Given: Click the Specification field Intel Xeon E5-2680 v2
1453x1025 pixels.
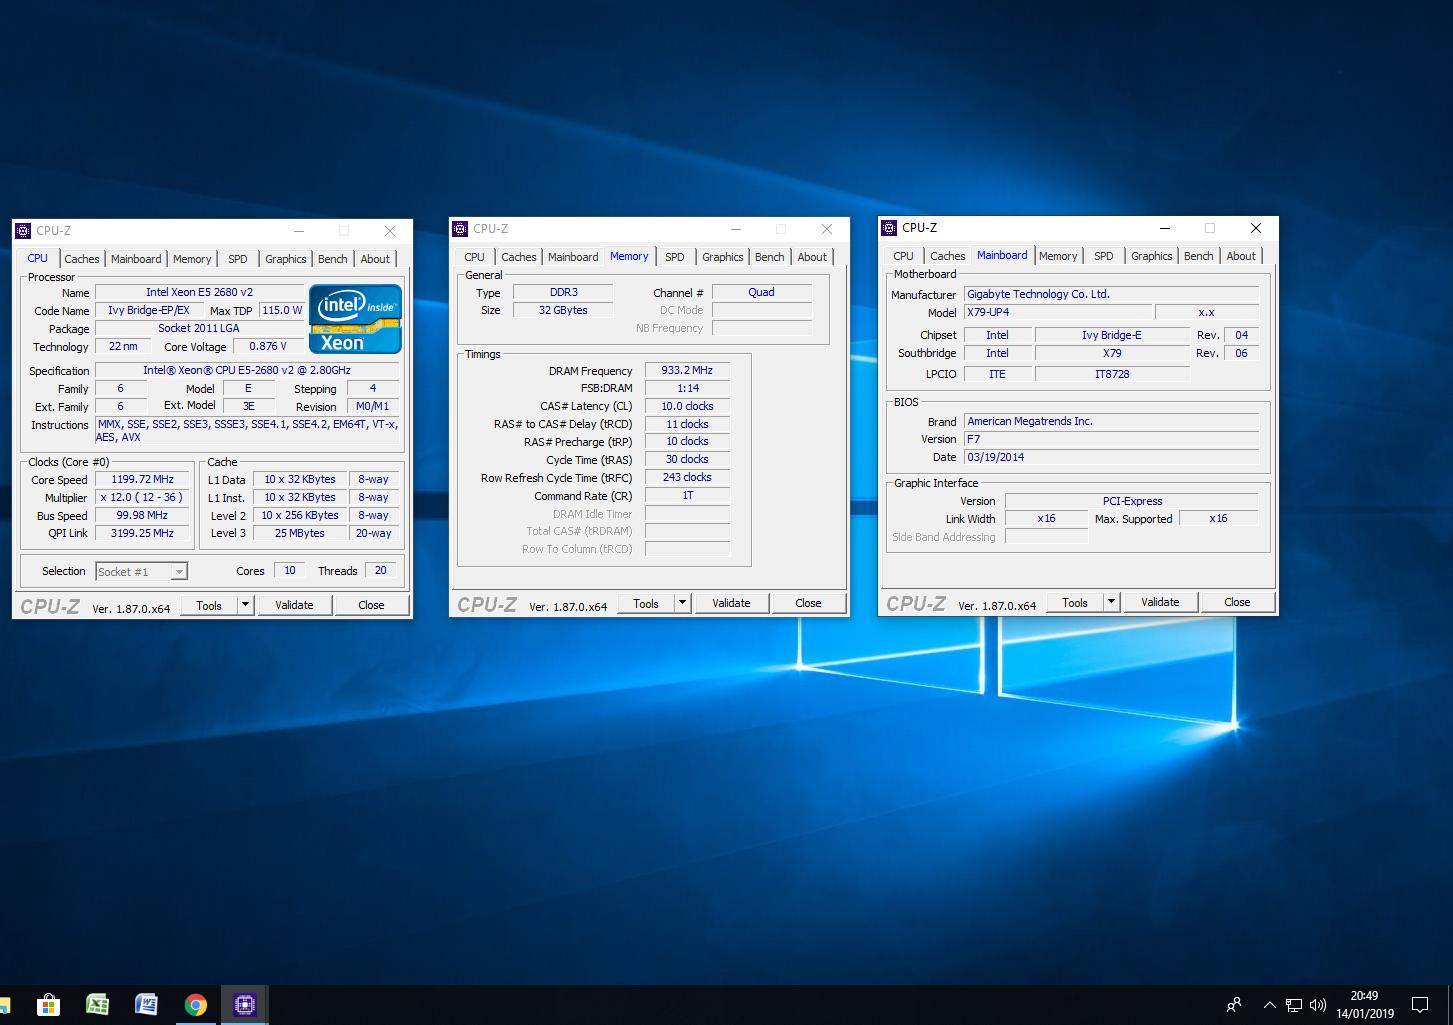Looking at the screenshot, I should (x=247, y=371).
